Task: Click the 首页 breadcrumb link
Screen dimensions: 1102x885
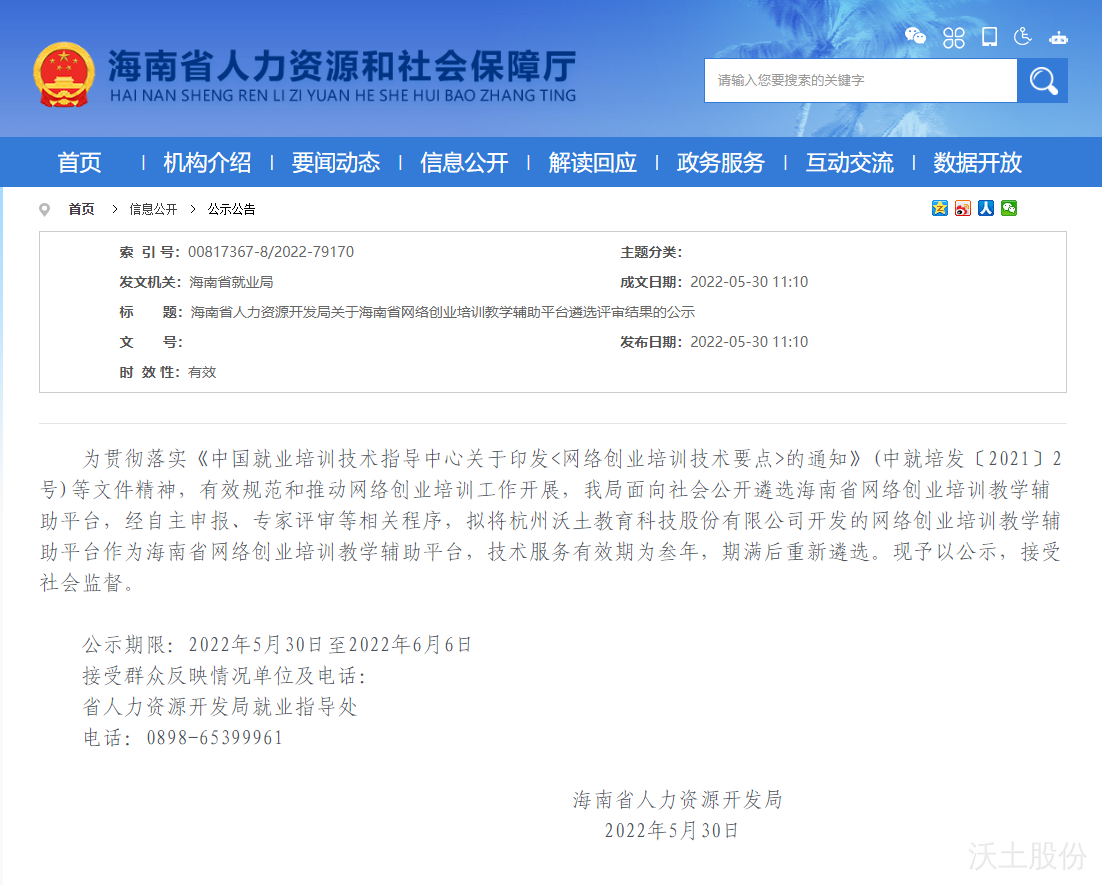Action: pos(81,209)
